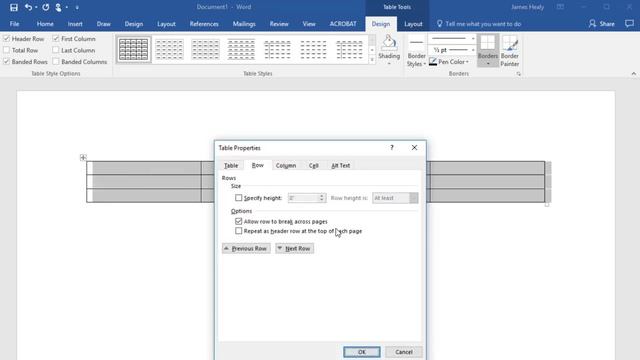Open the Comments speech bubble icon
Image resolution: width=640 pixels, height=360 pixels.
[x=629, y=24]
